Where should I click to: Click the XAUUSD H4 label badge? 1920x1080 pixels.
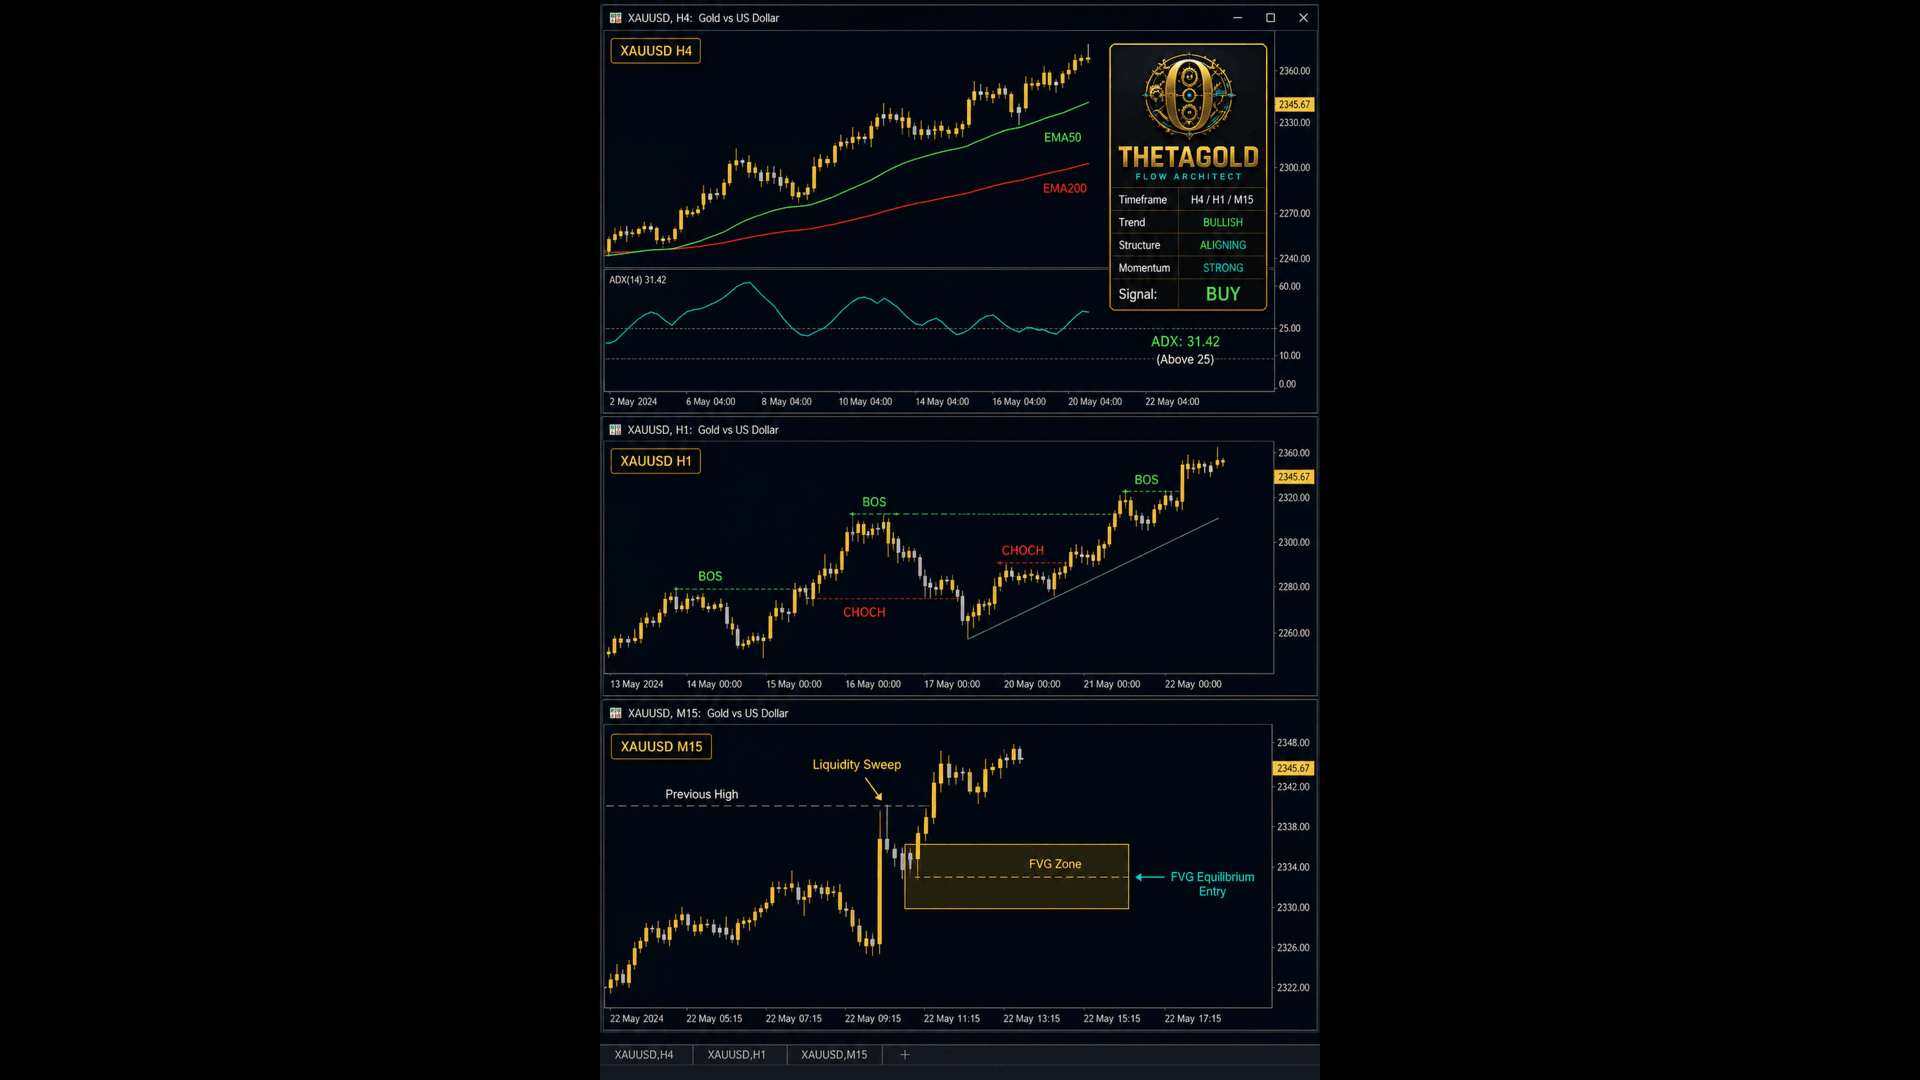tap(656, 51)
